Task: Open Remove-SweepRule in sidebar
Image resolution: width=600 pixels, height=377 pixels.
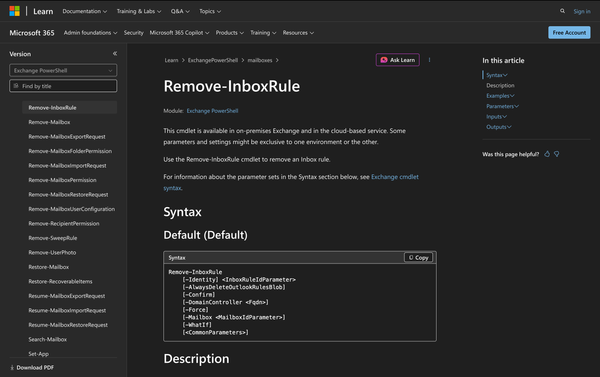Action: (x=53, y=238)
